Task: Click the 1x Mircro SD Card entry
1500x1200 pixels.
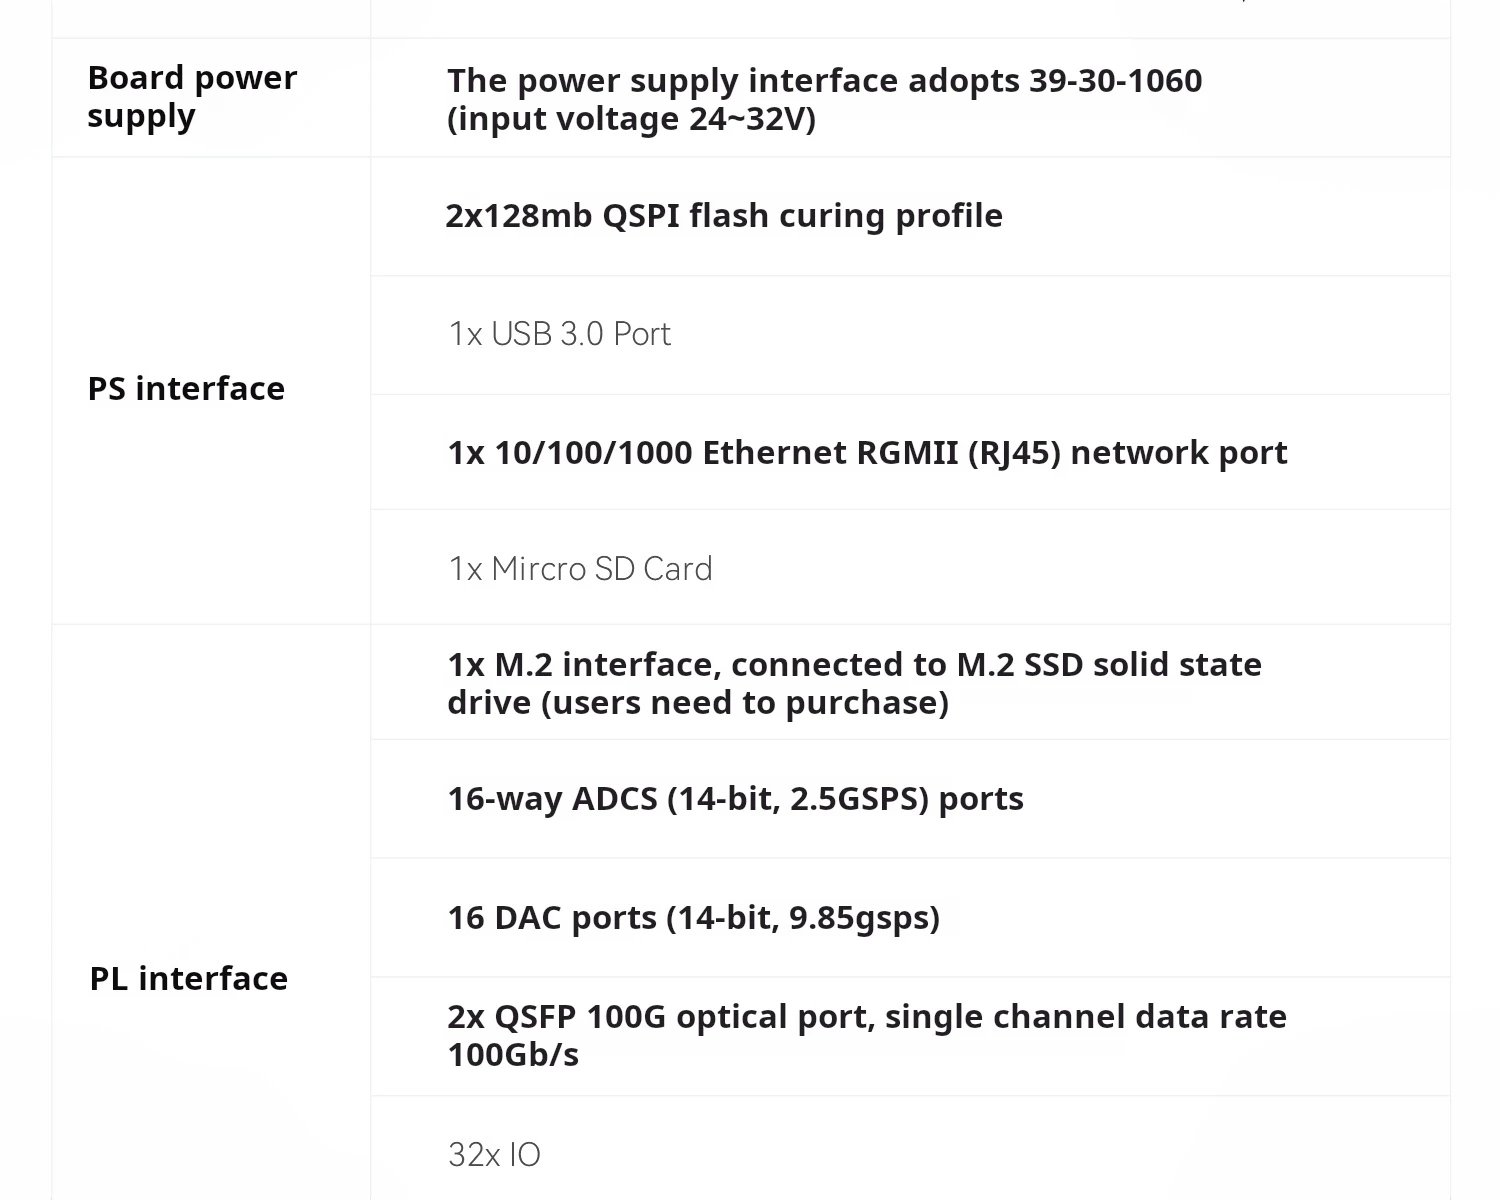Action: tap(580, 569)
